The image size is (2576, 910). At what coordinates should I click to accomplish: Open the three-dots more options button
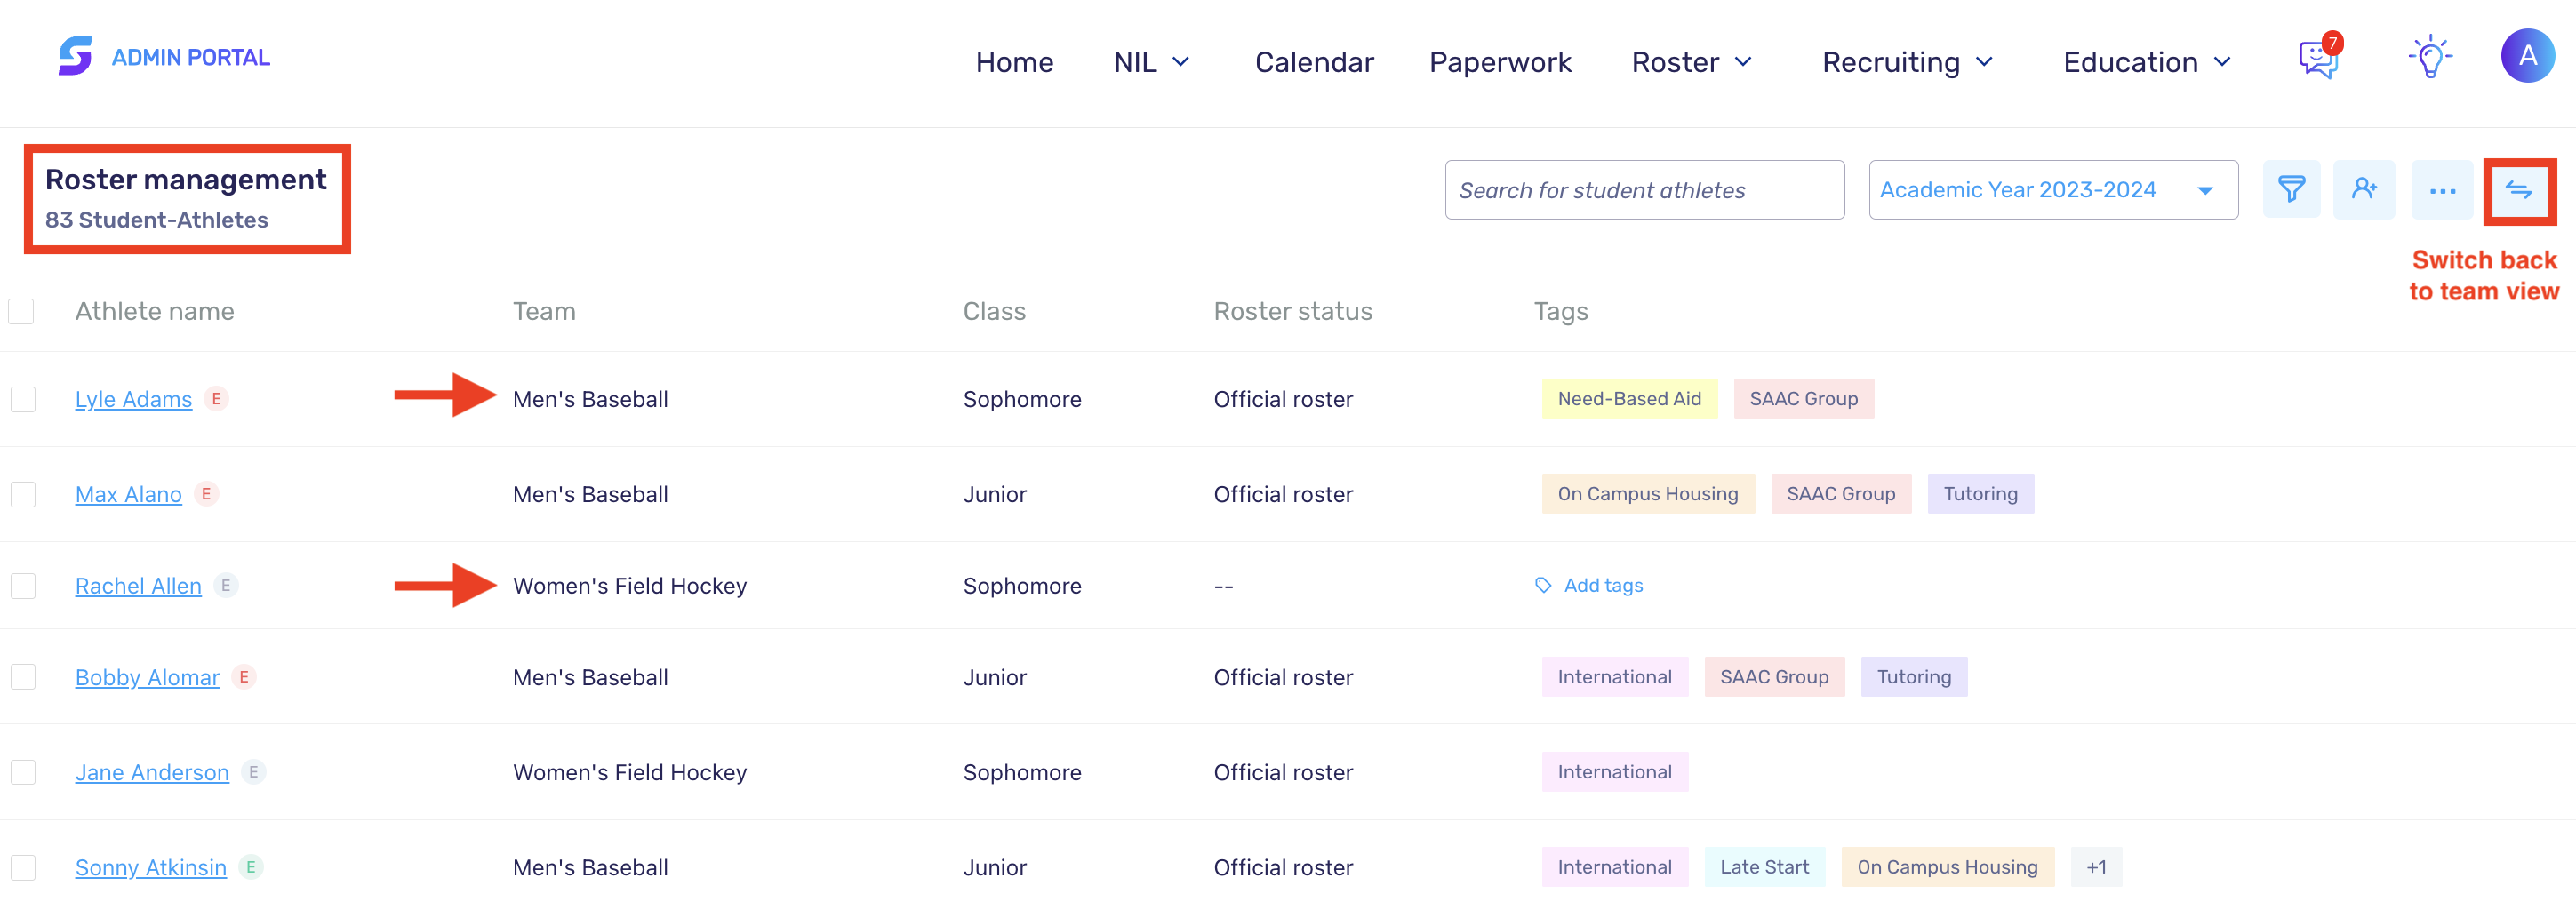pos(2441,190)
